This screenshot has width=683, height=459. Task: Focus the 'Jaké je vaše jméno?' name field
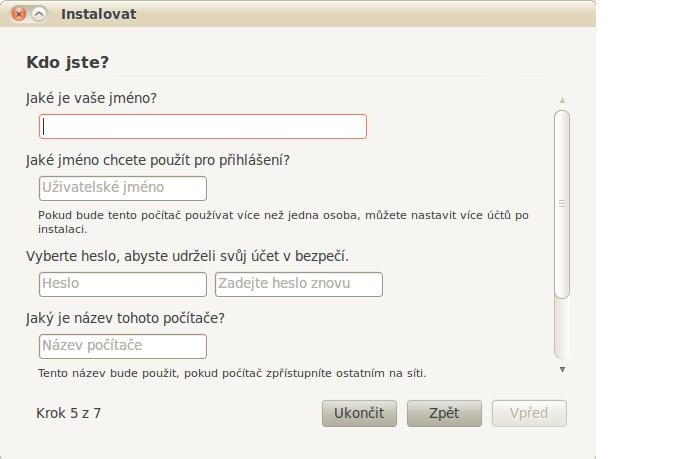203,127
